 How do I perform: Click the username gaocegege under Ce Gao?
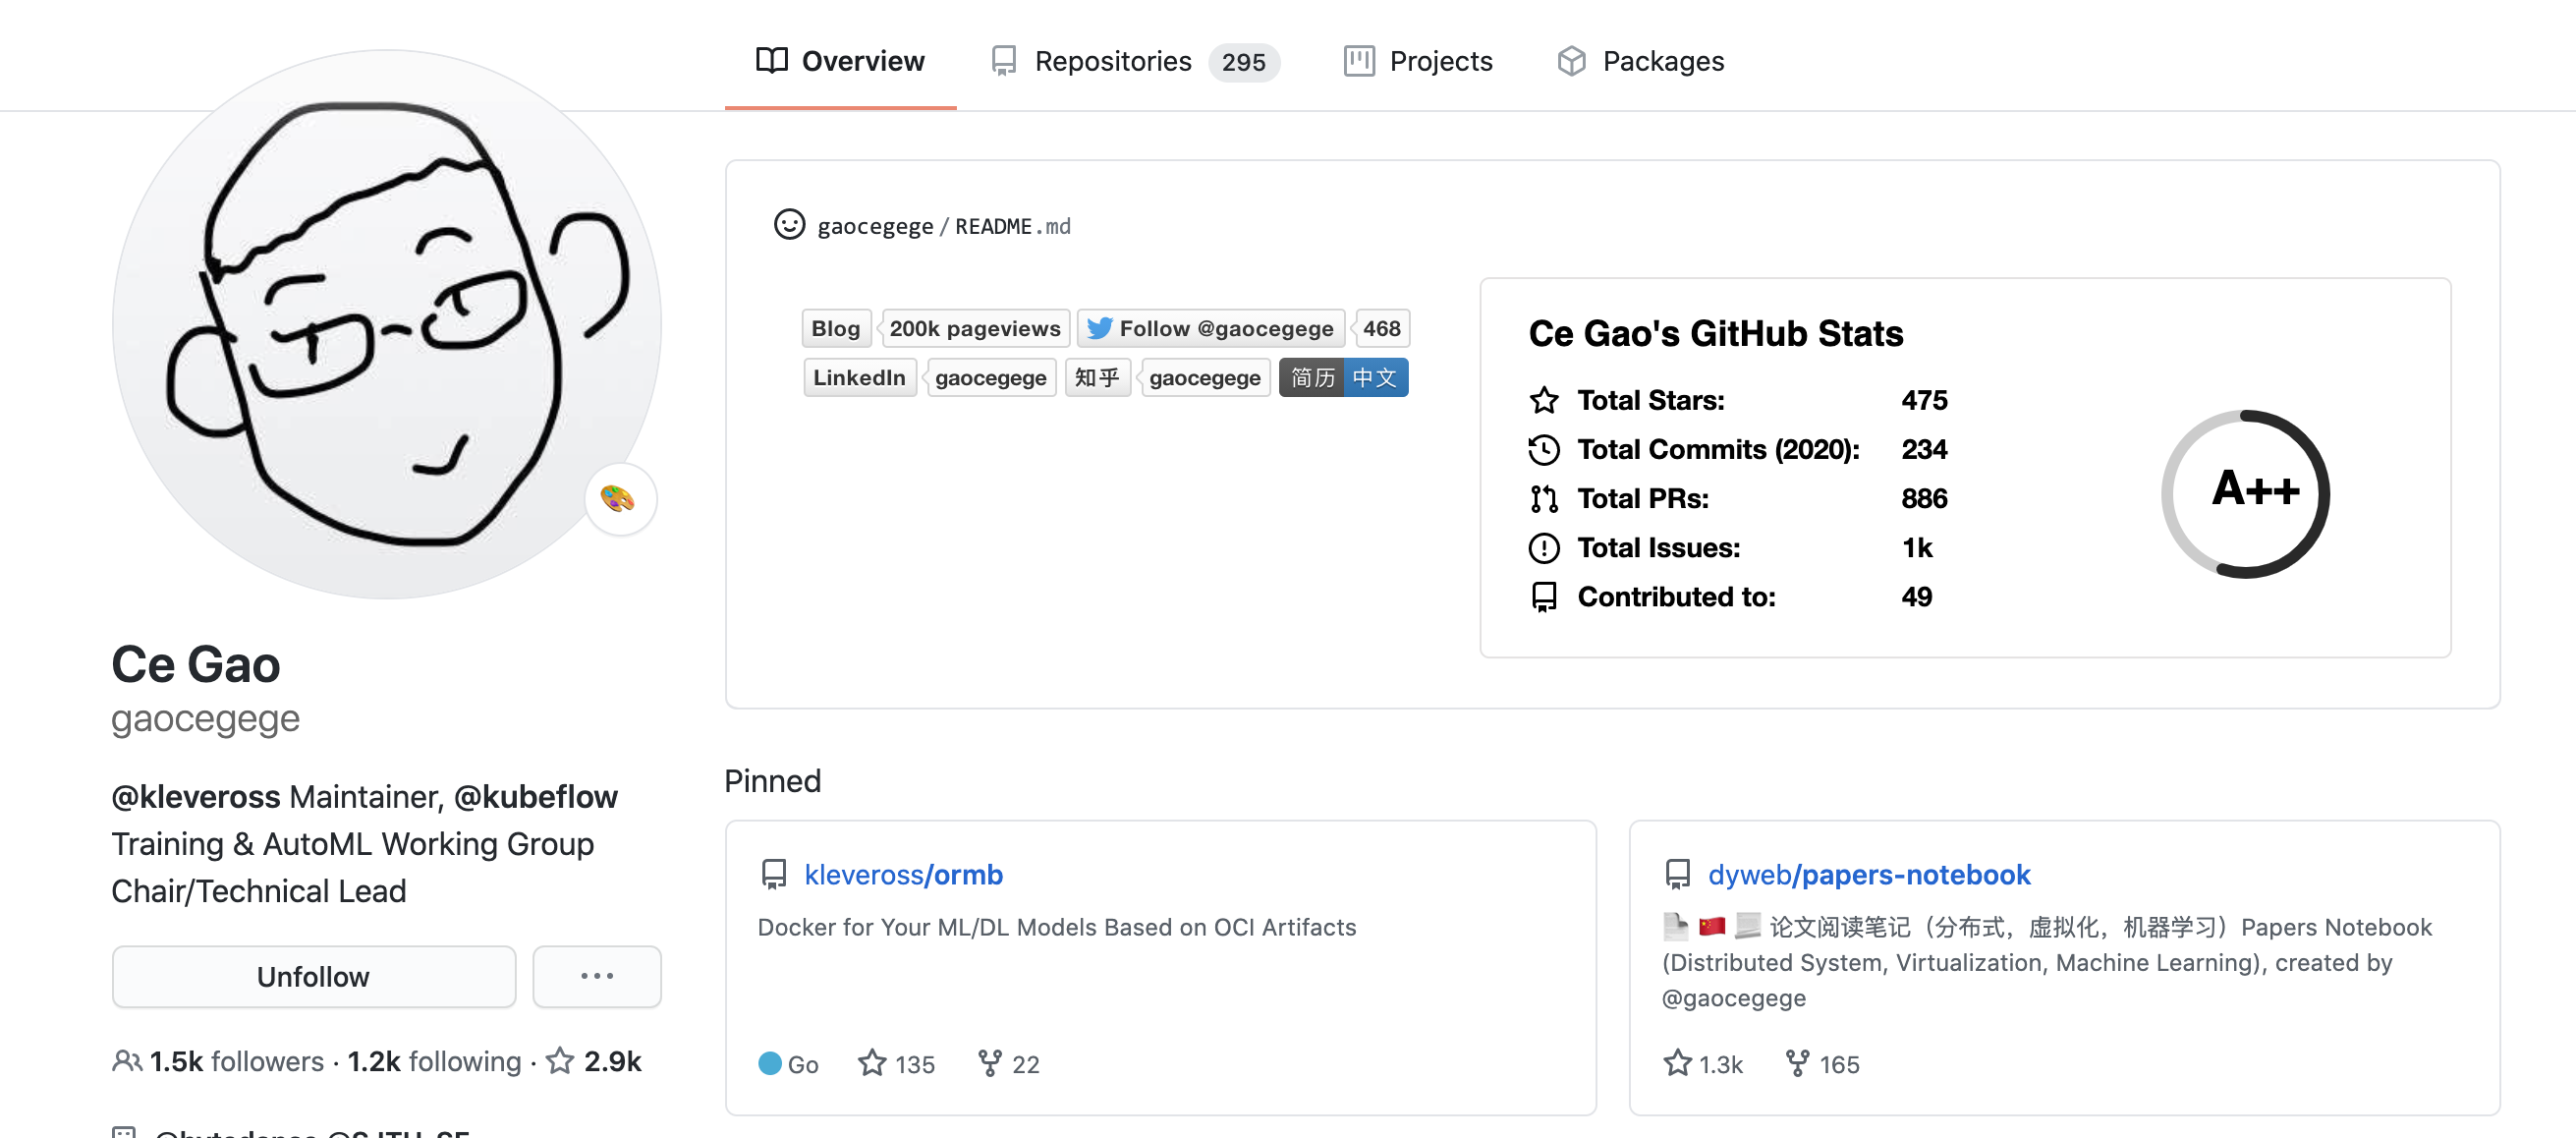(x=205, y=718)
